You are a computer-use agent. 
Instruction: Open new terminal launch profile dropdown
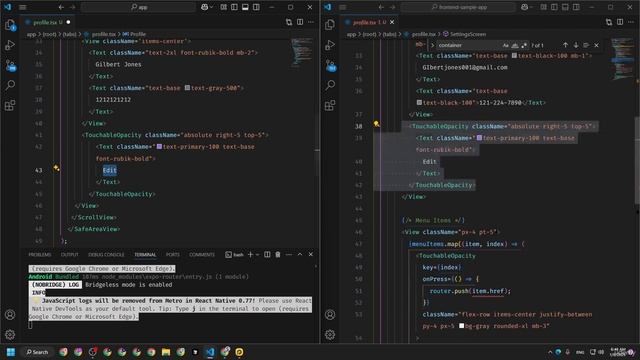tap(258, 255)
